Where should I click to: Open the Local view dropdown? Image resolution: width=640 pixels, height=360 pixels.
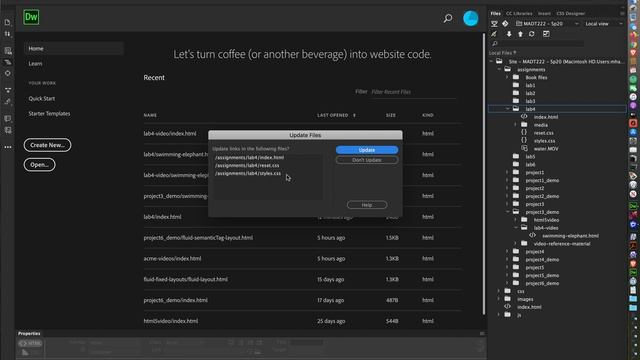point(604,24)
